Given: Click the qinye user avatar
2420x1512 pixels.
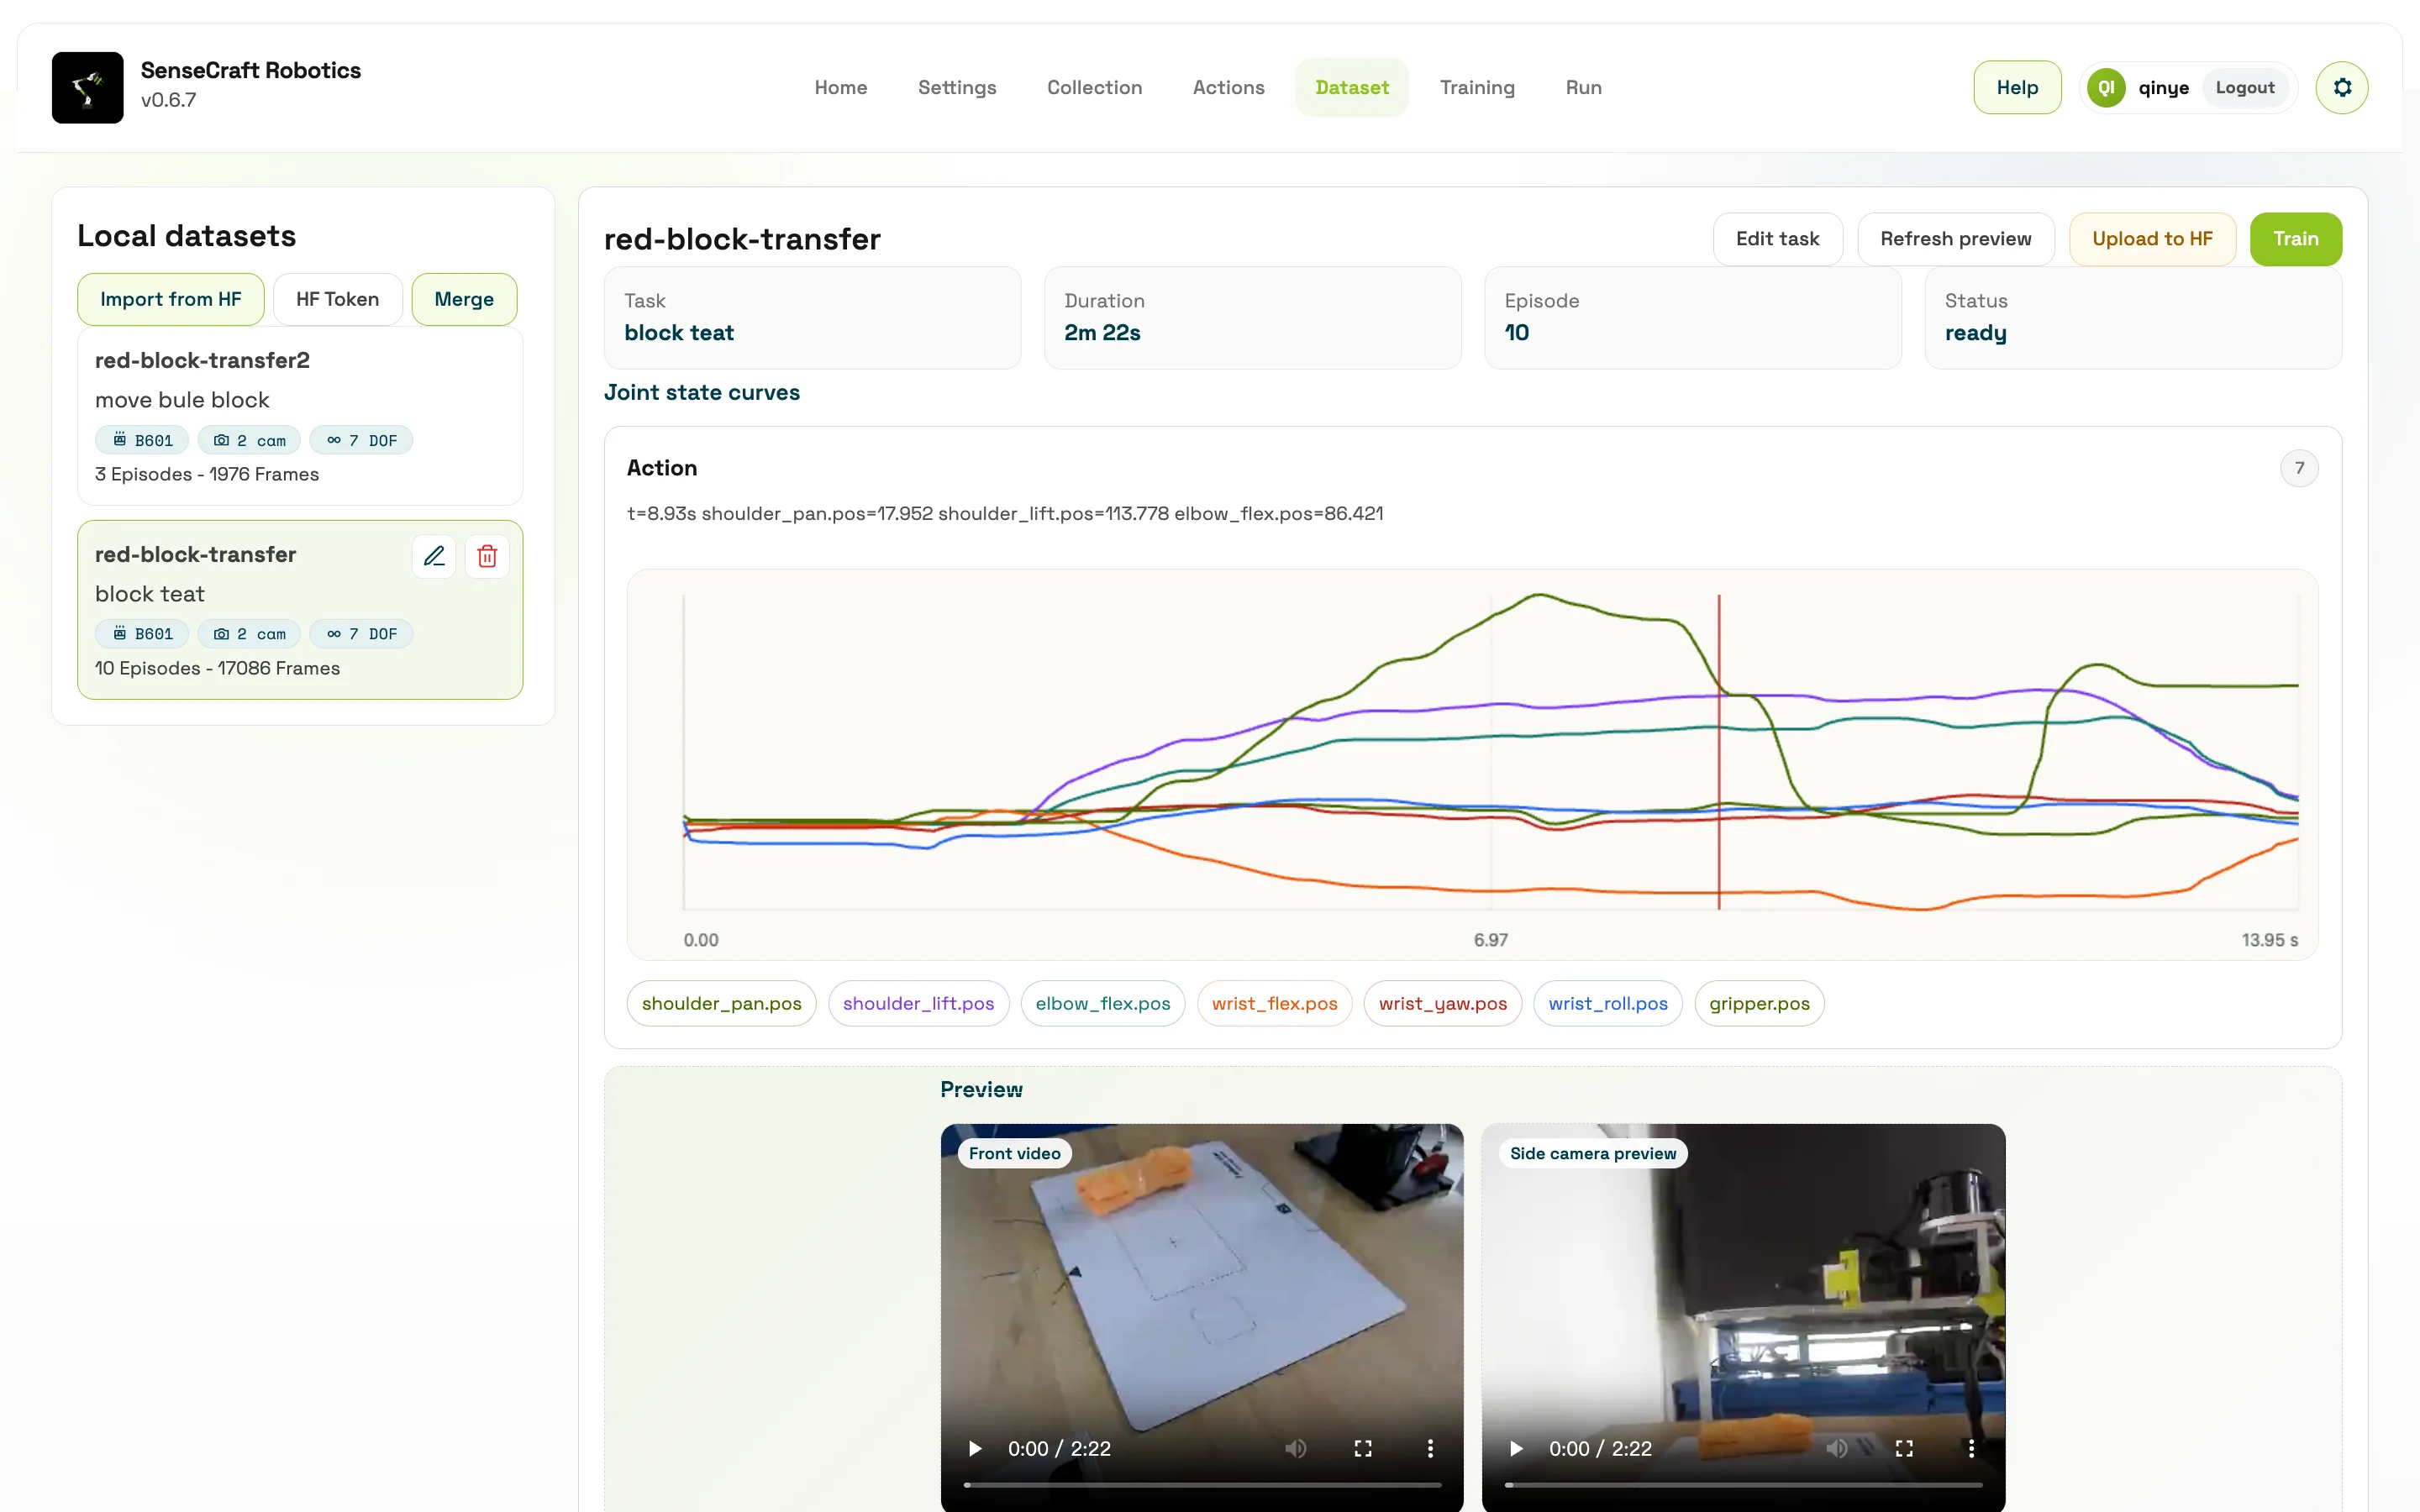Looking at the screenshot, I should tap(2106, 88).
